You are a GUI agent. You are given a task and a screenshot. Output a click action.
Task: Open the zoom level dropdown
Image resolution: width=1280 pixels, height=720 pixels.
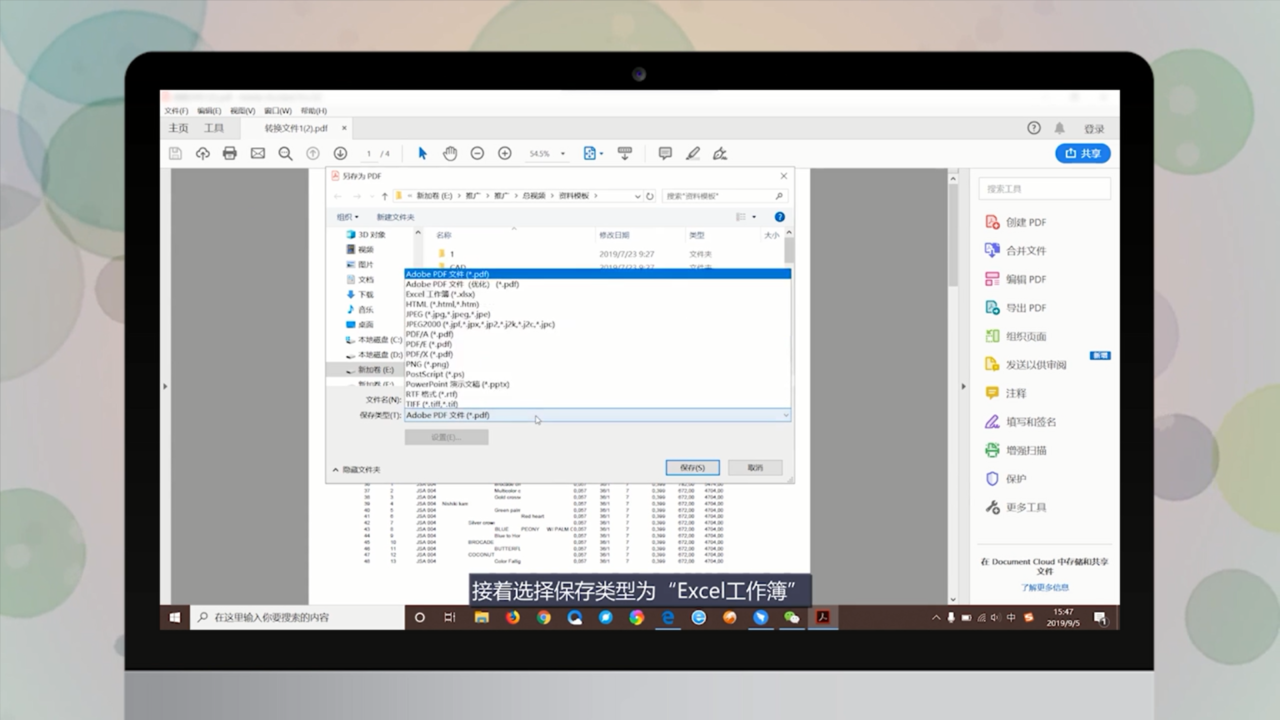[x=560, y=153]
